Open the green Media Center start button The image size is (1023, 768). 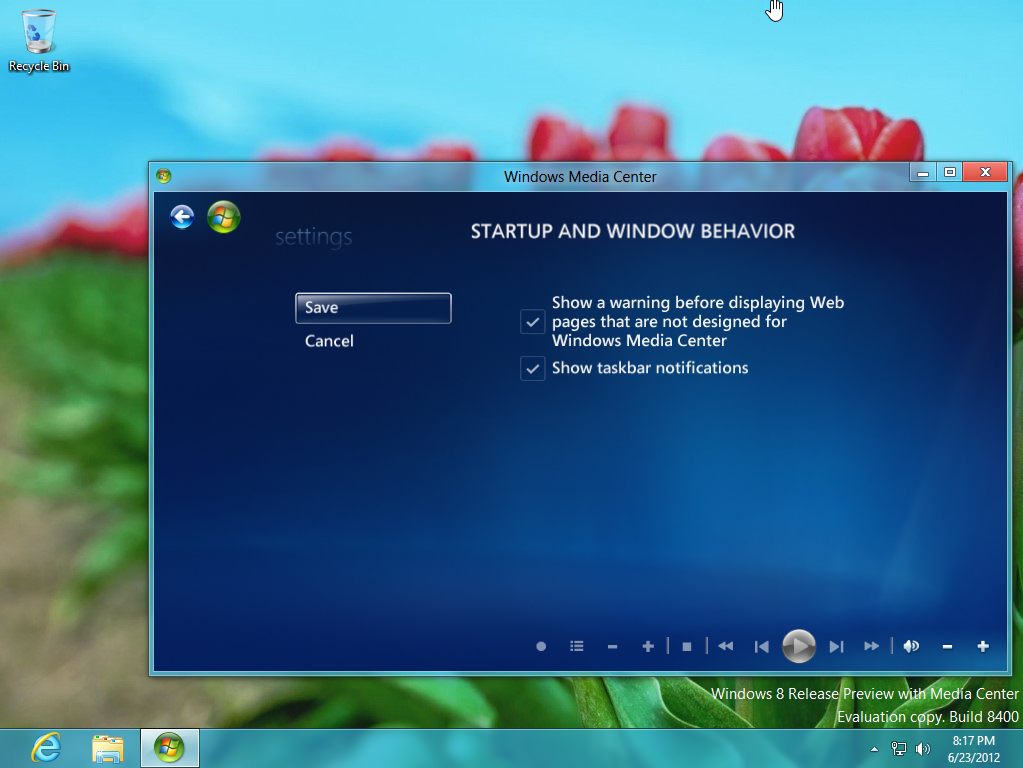[224, 217]
